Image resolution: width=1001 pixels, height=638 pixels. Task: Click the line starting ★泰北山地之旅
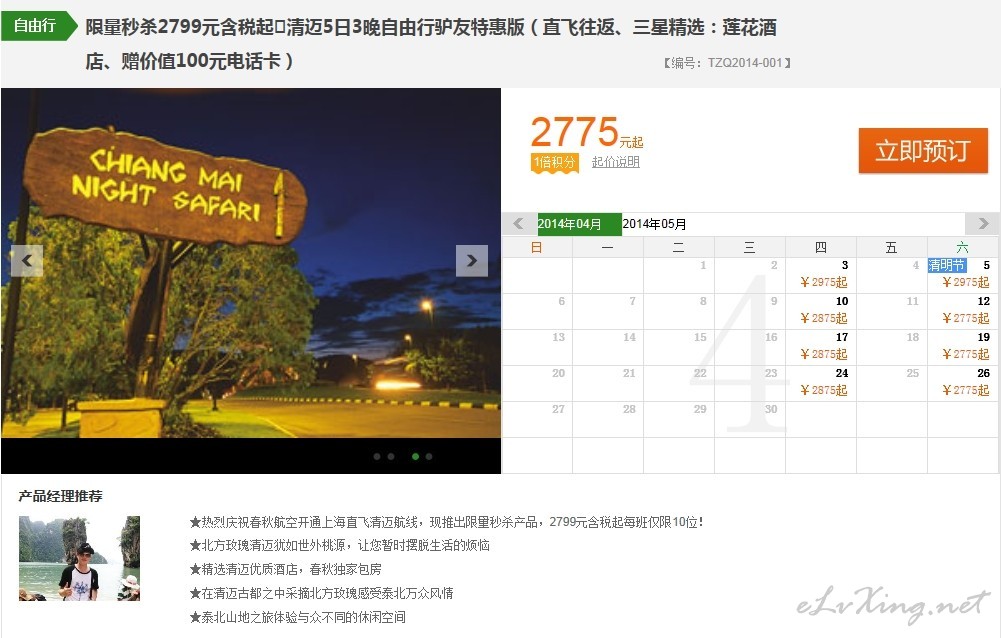[297, 617]
